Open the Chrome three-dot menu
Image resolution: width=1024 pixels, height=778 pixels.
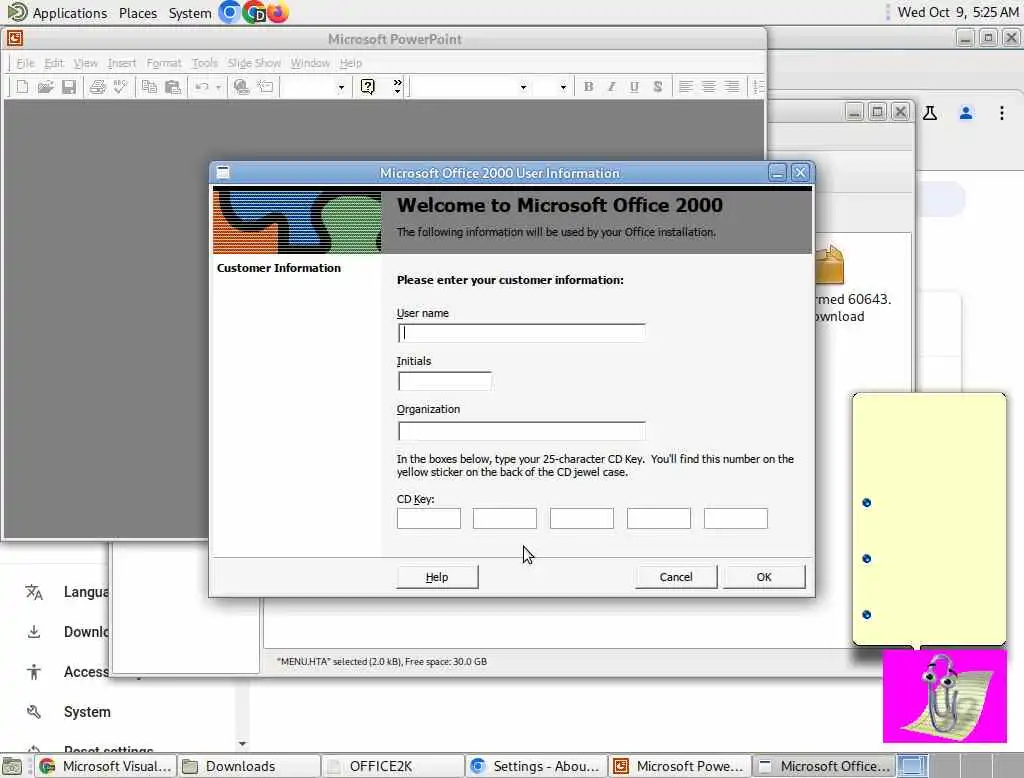[x=1002, y=113]
